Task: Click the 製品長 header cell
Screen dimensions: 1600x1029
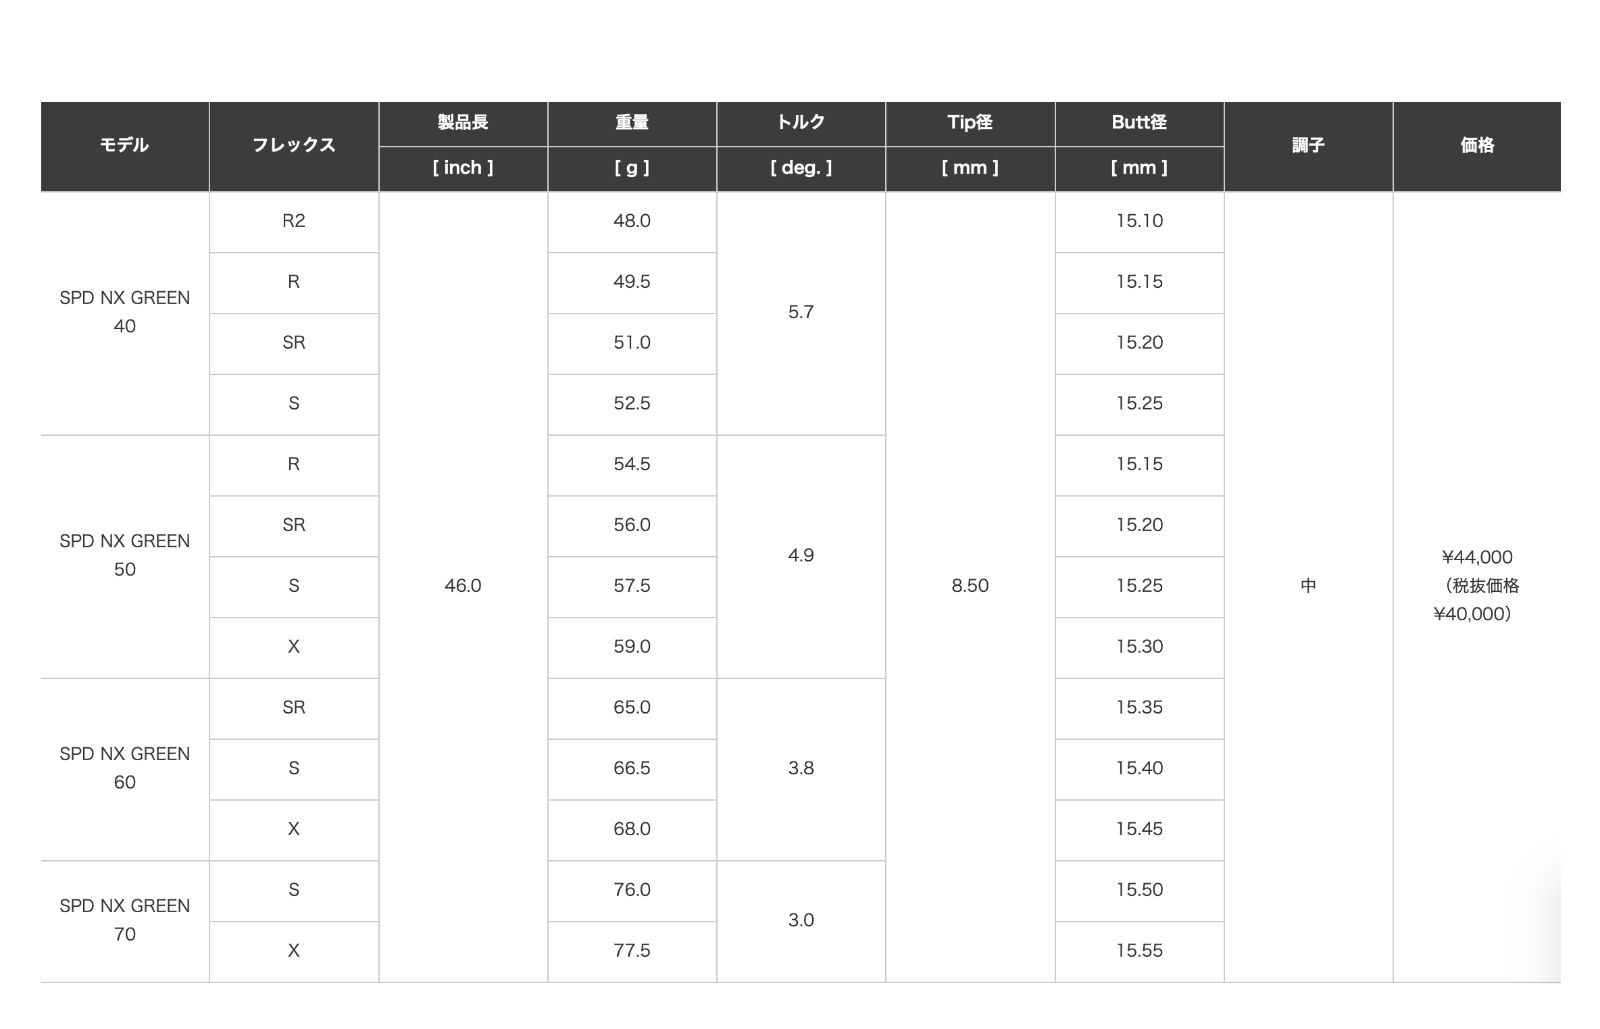Action: click(462, 122)
